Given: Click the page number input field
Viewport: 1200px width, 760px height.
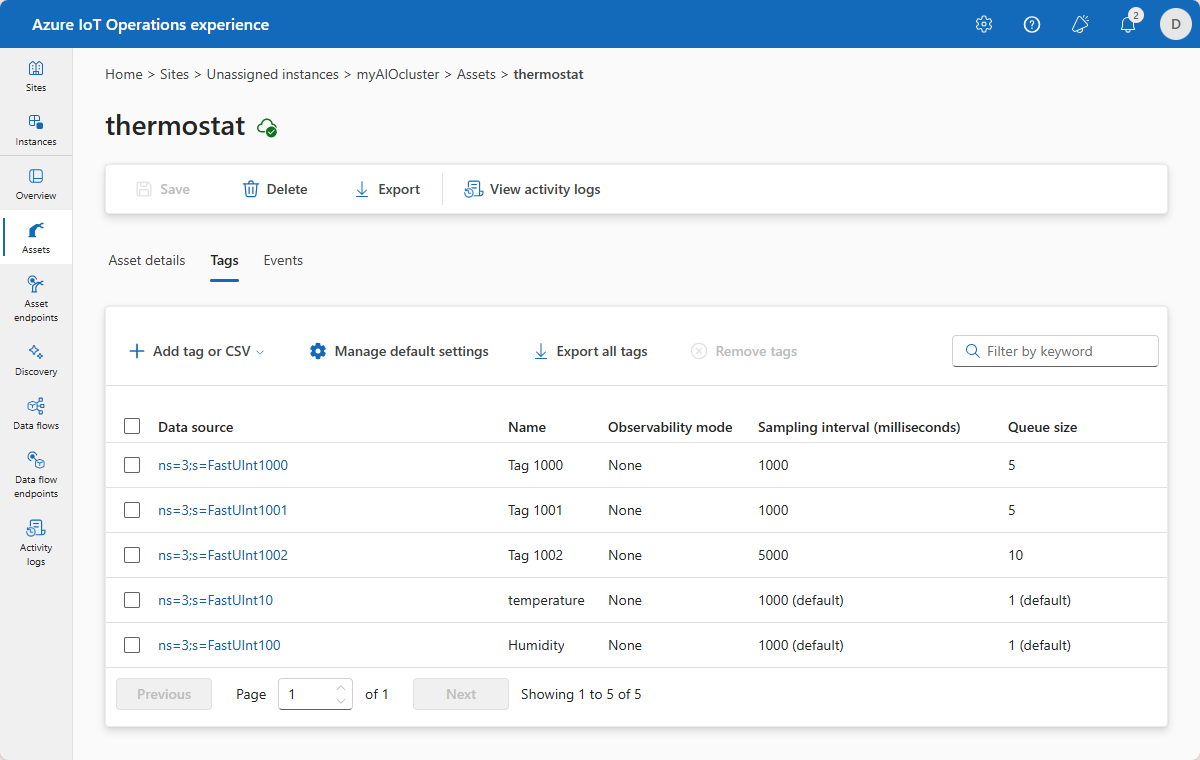Looking at the screenshot, I should pos(315,694).
